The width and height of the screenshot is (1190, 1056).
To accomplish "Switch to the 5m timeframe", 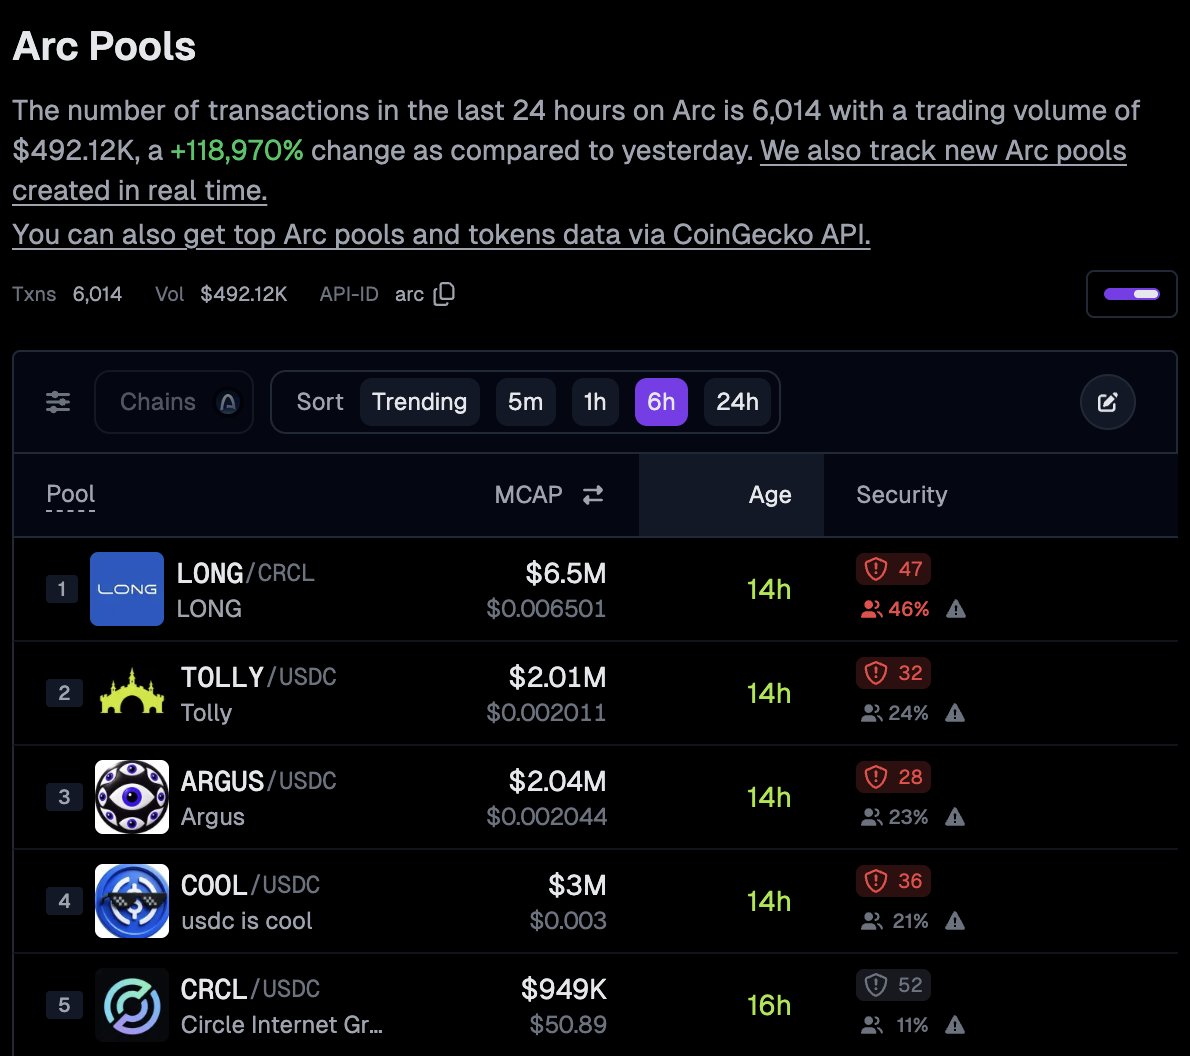I will pyautogui.click(x=525, y=402).
